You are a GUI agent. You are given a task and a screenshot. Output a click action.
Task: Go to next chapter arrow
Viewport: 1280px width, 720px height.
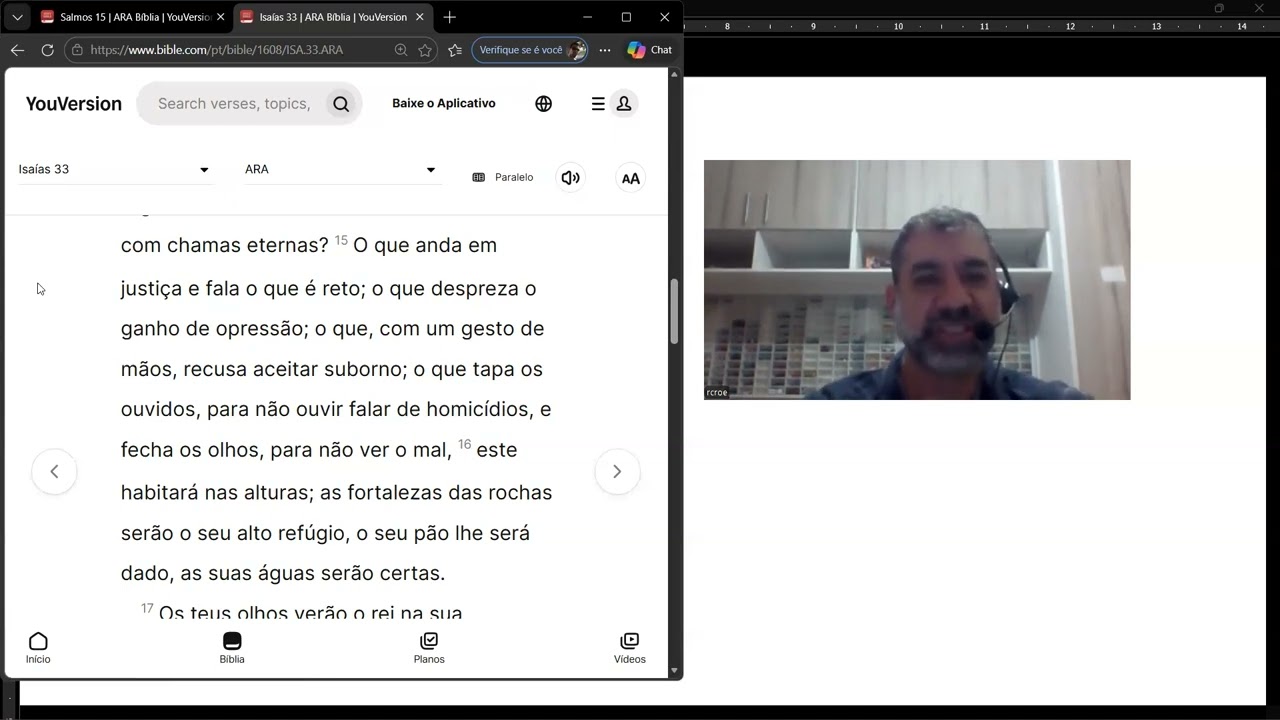(x=617, y=472)
